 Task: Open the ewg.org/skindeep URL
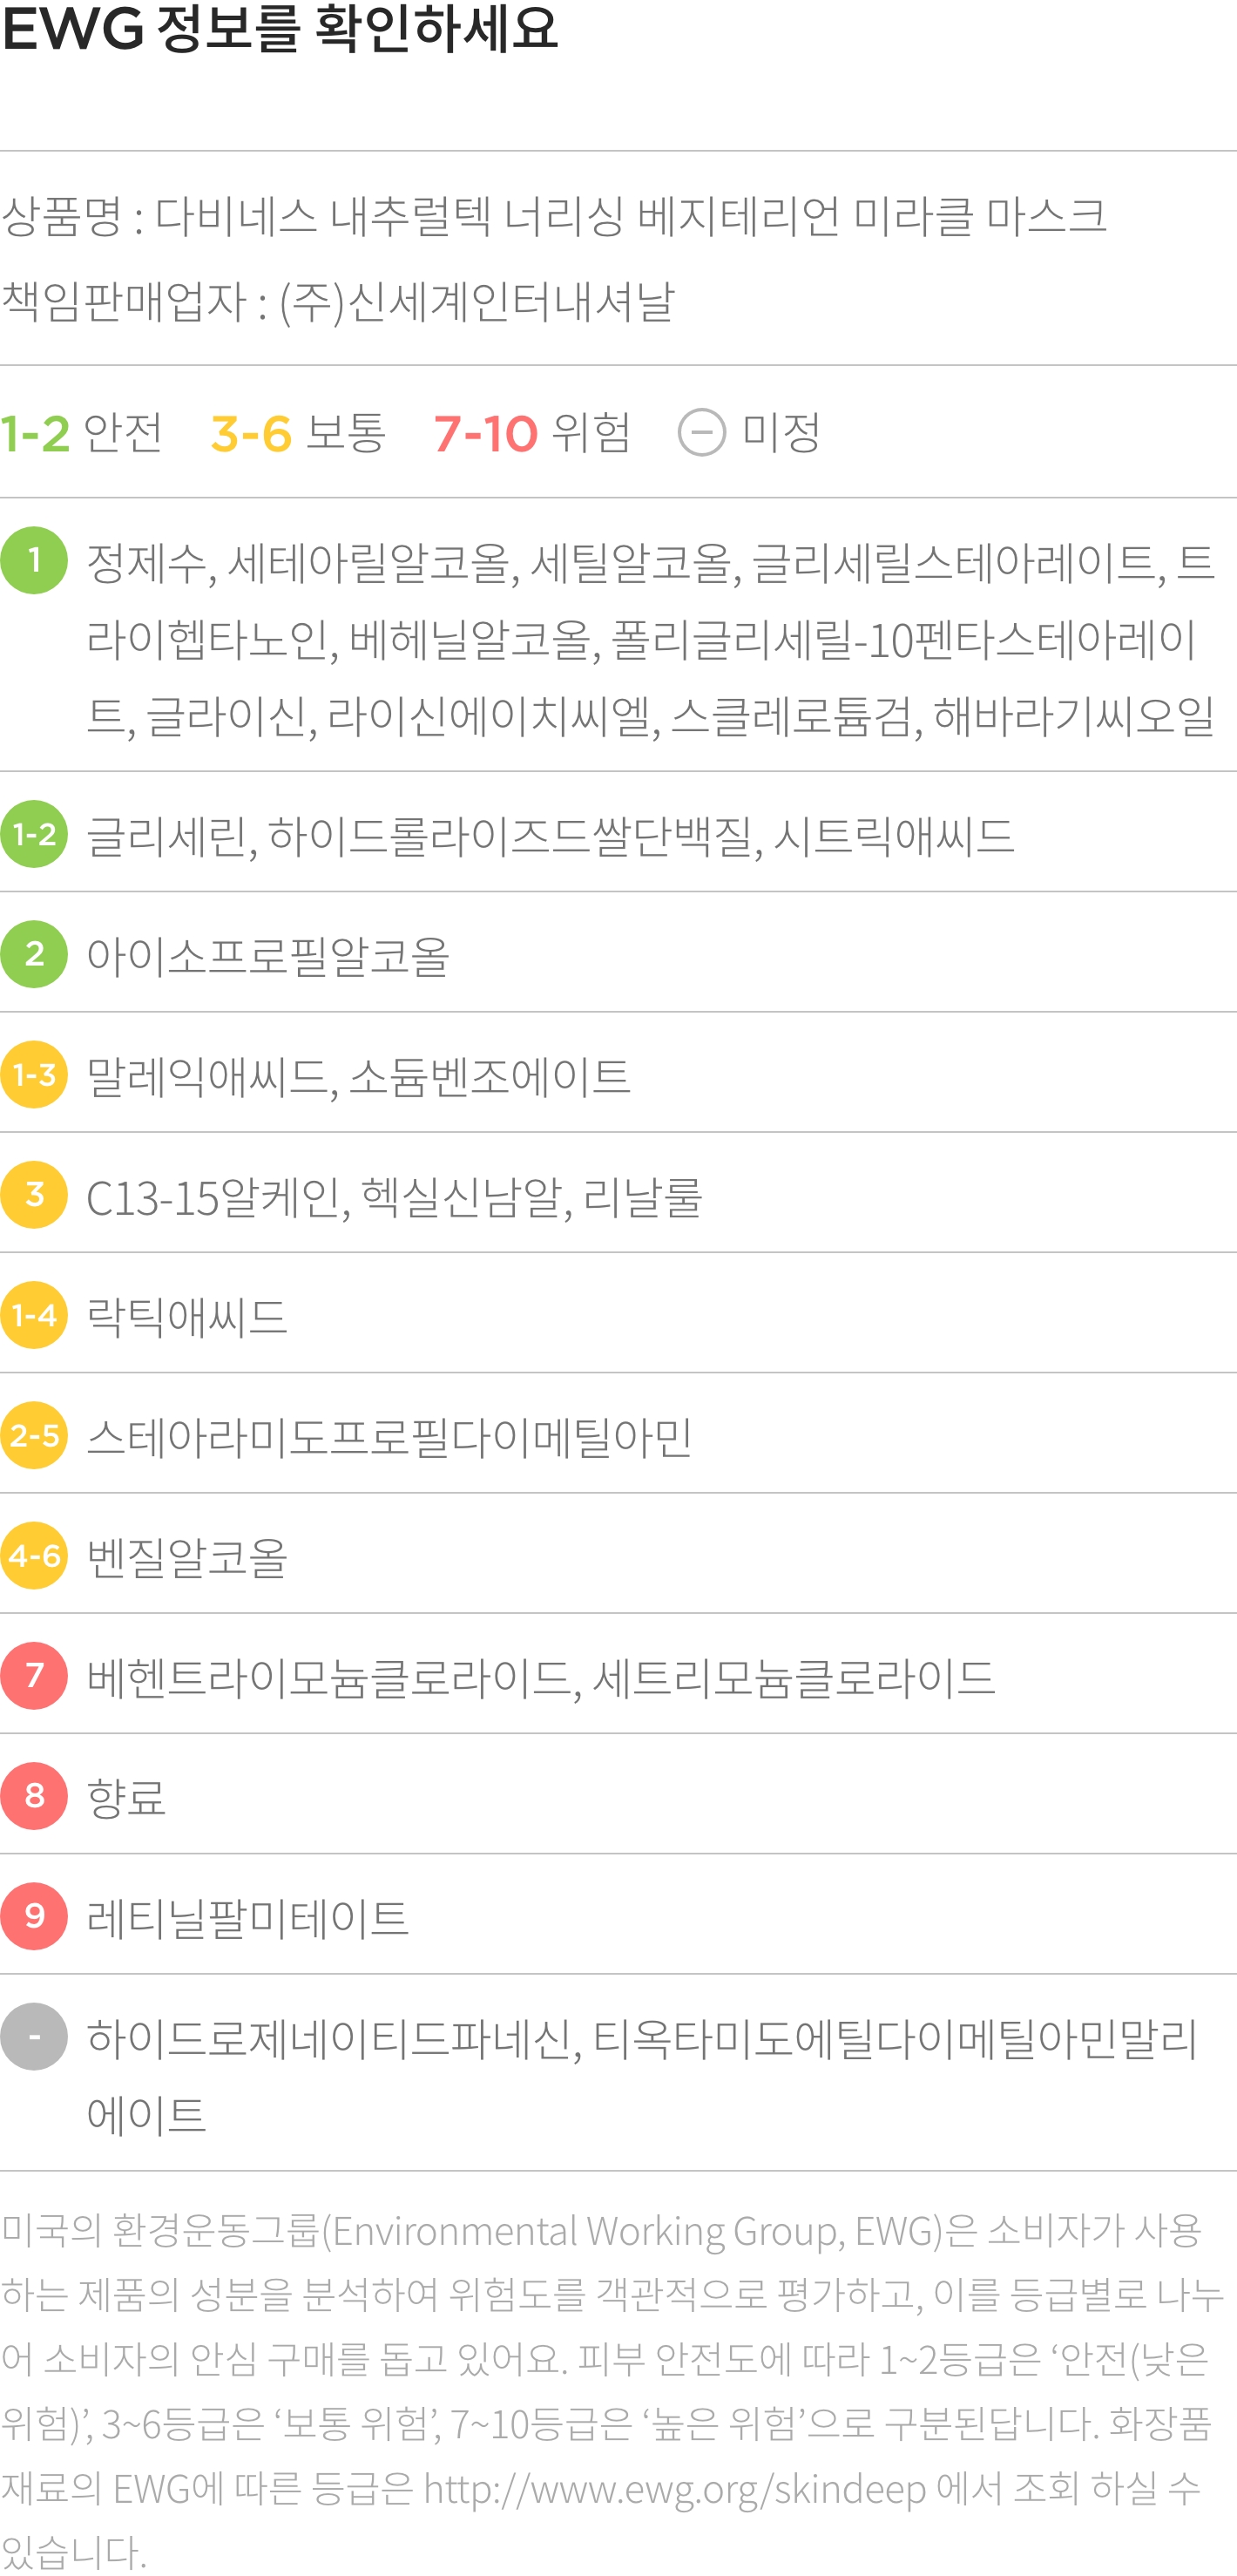(x=675, y=2489)
